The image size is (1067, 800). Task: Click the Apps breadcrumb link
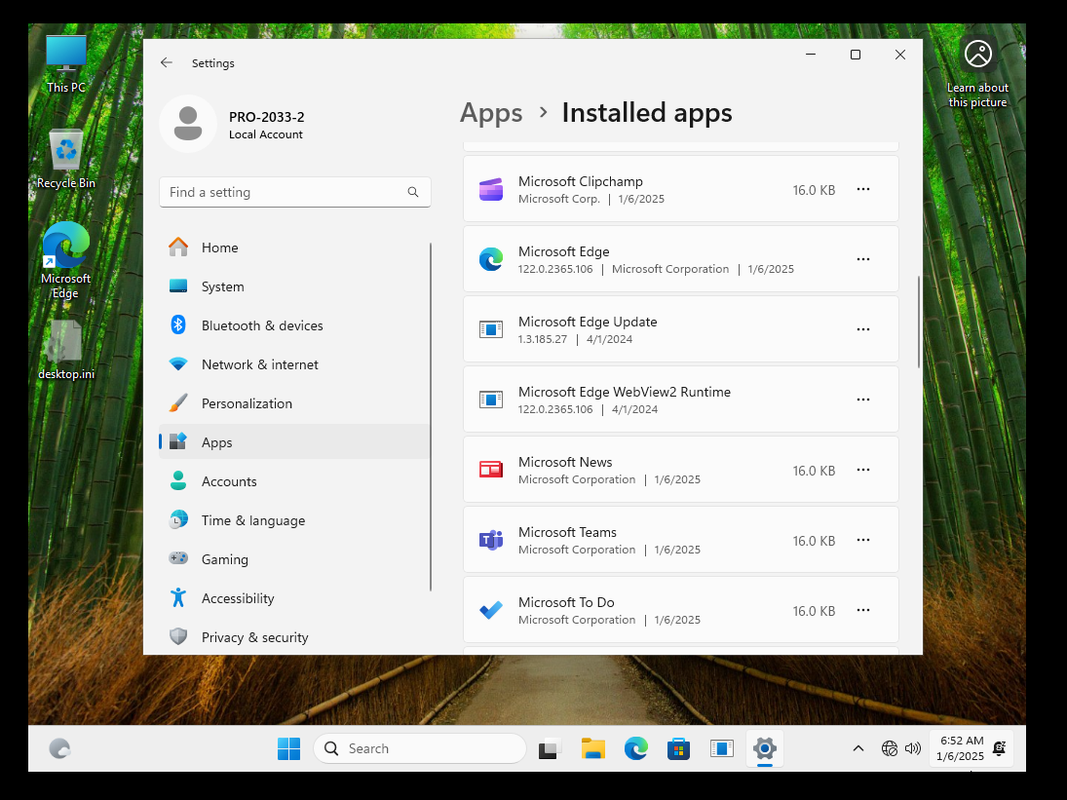[x=491, y=113]
